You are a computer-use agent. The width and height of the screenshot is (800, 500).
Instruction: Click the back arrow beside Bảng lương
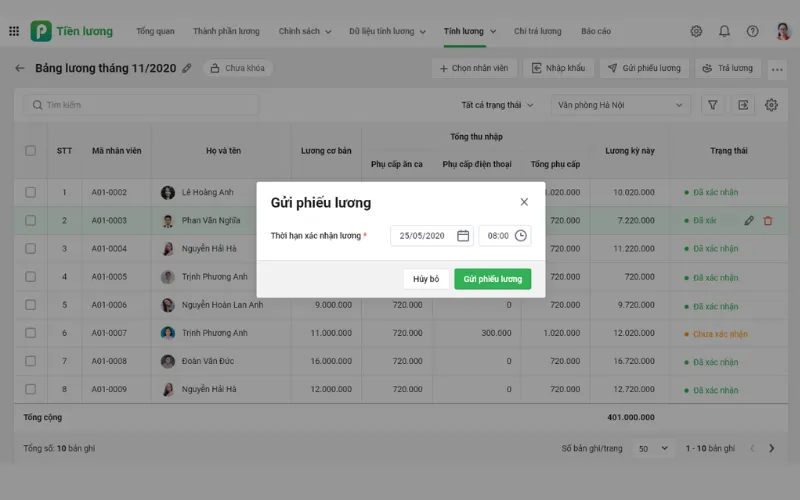tap(19, 69)
